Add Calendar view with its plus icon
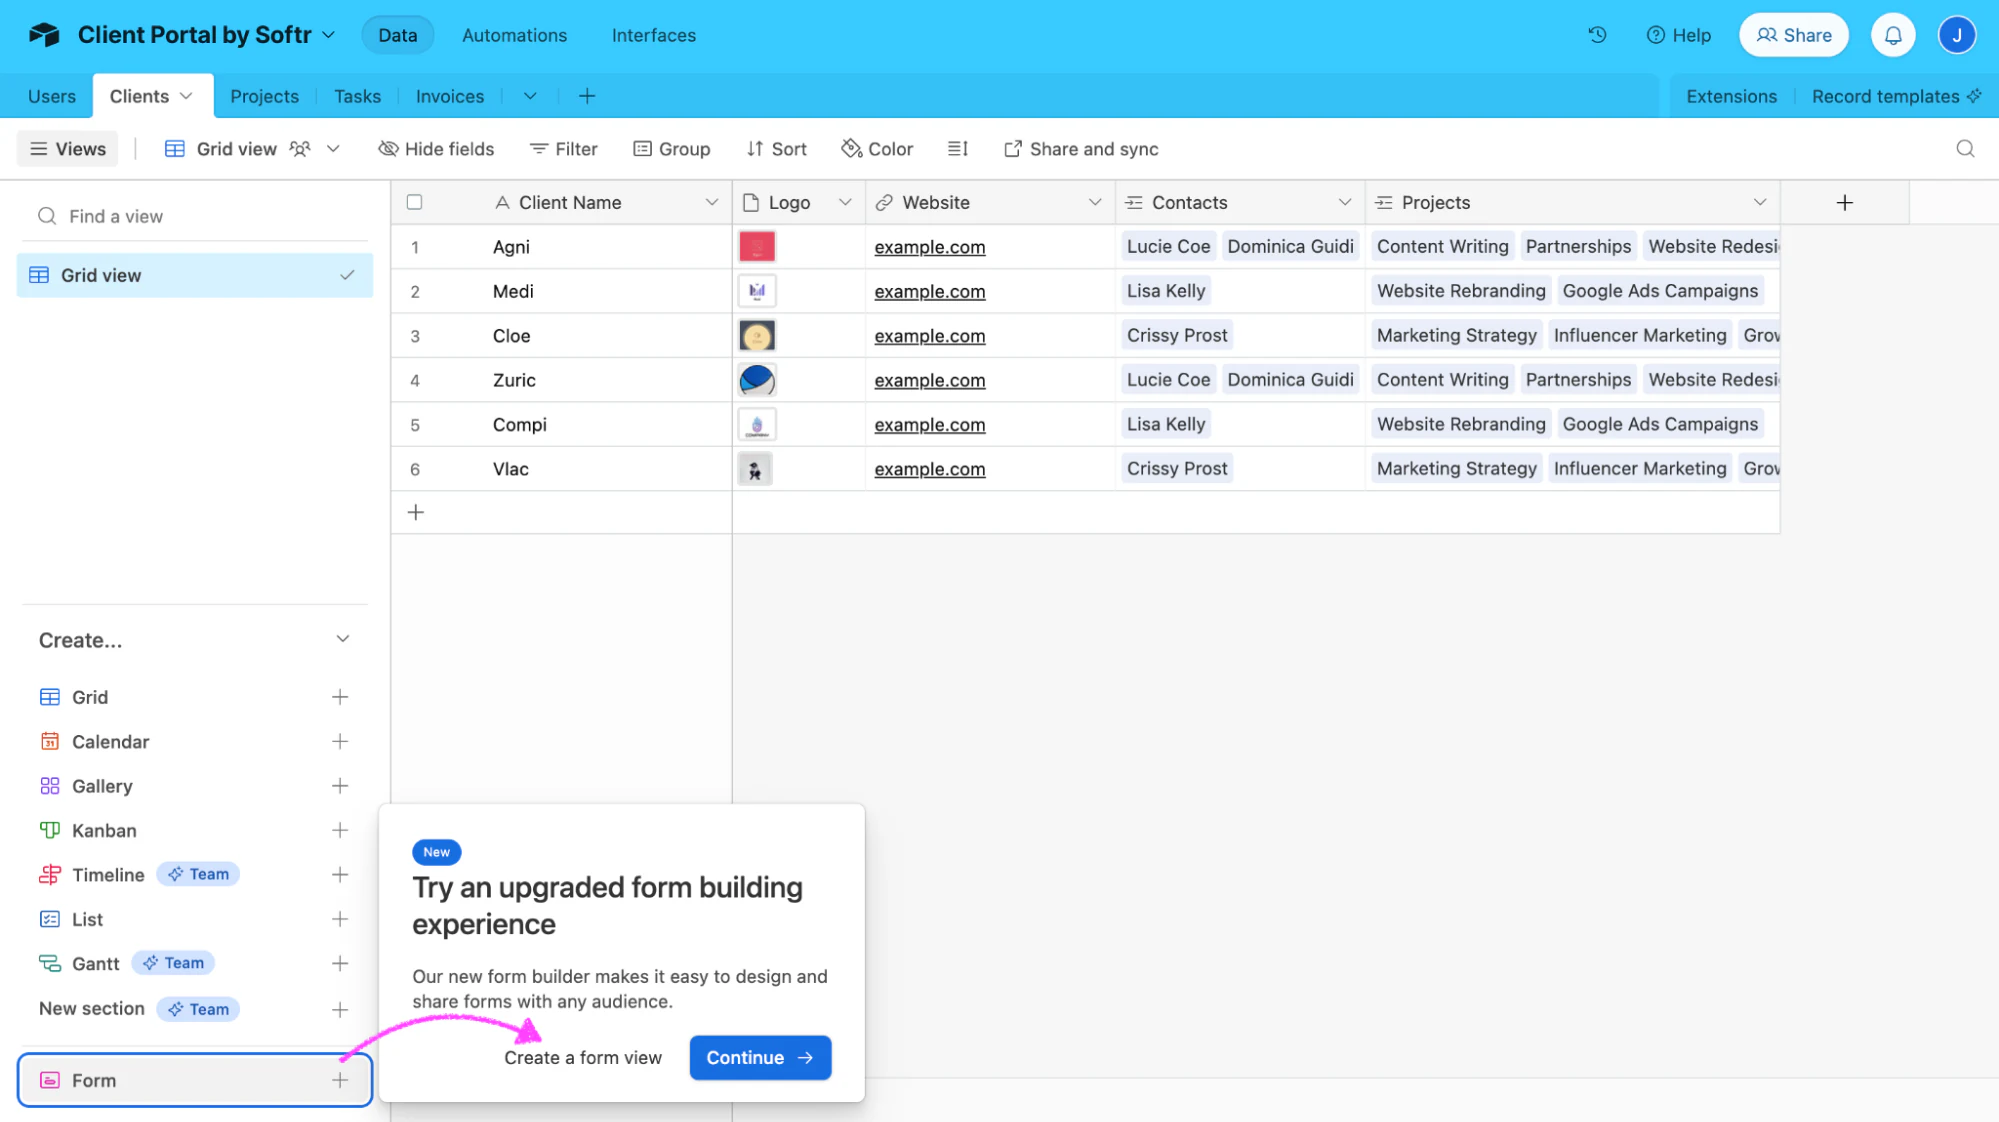 point(340,741)
